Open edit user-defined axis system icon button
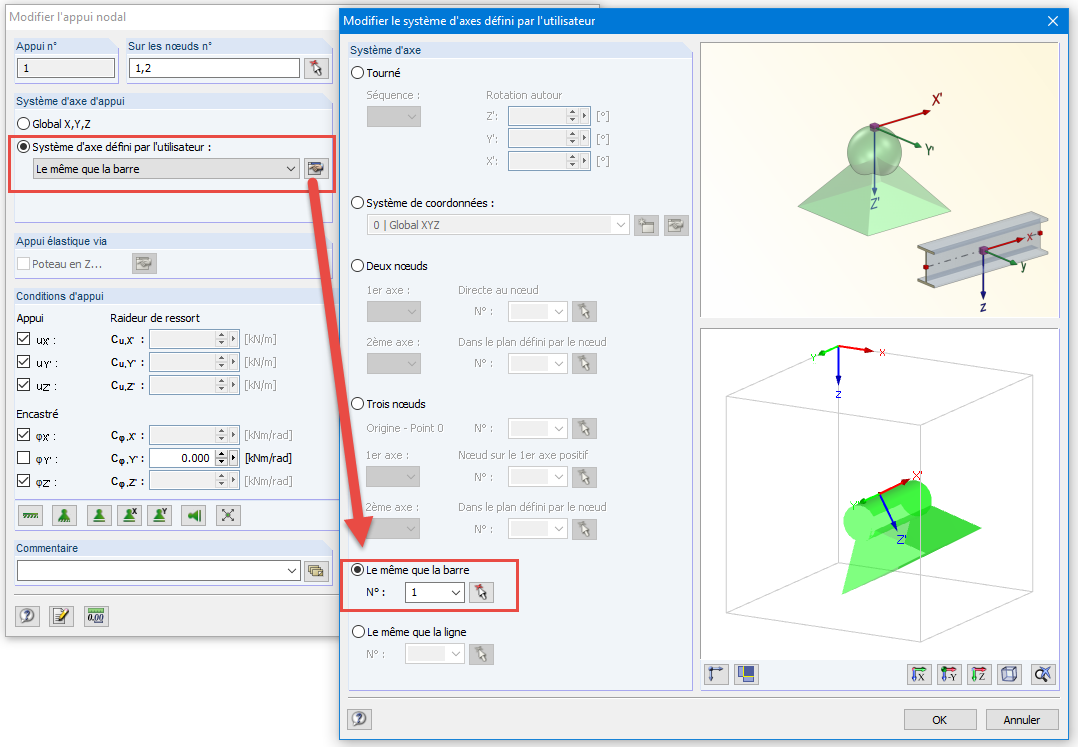The image size is (1078, 747). coord(316,168)
